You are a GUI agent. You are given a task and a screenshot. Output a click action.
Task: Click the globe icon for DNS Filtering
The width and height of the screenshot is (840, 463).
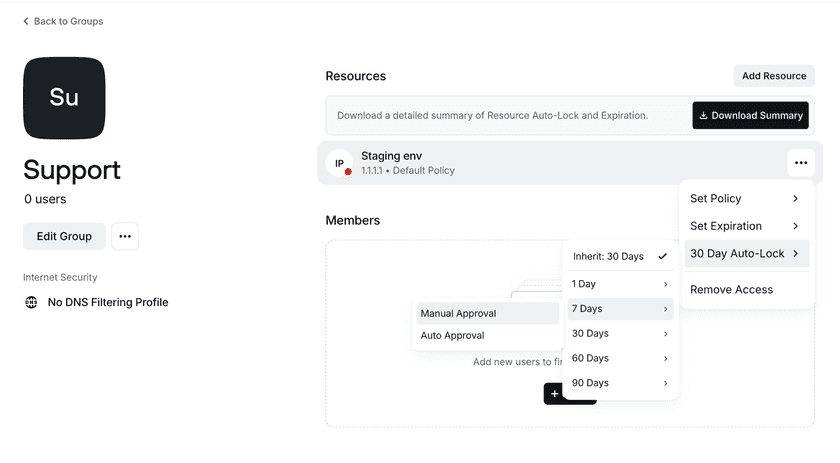click(x=31, y=302)
